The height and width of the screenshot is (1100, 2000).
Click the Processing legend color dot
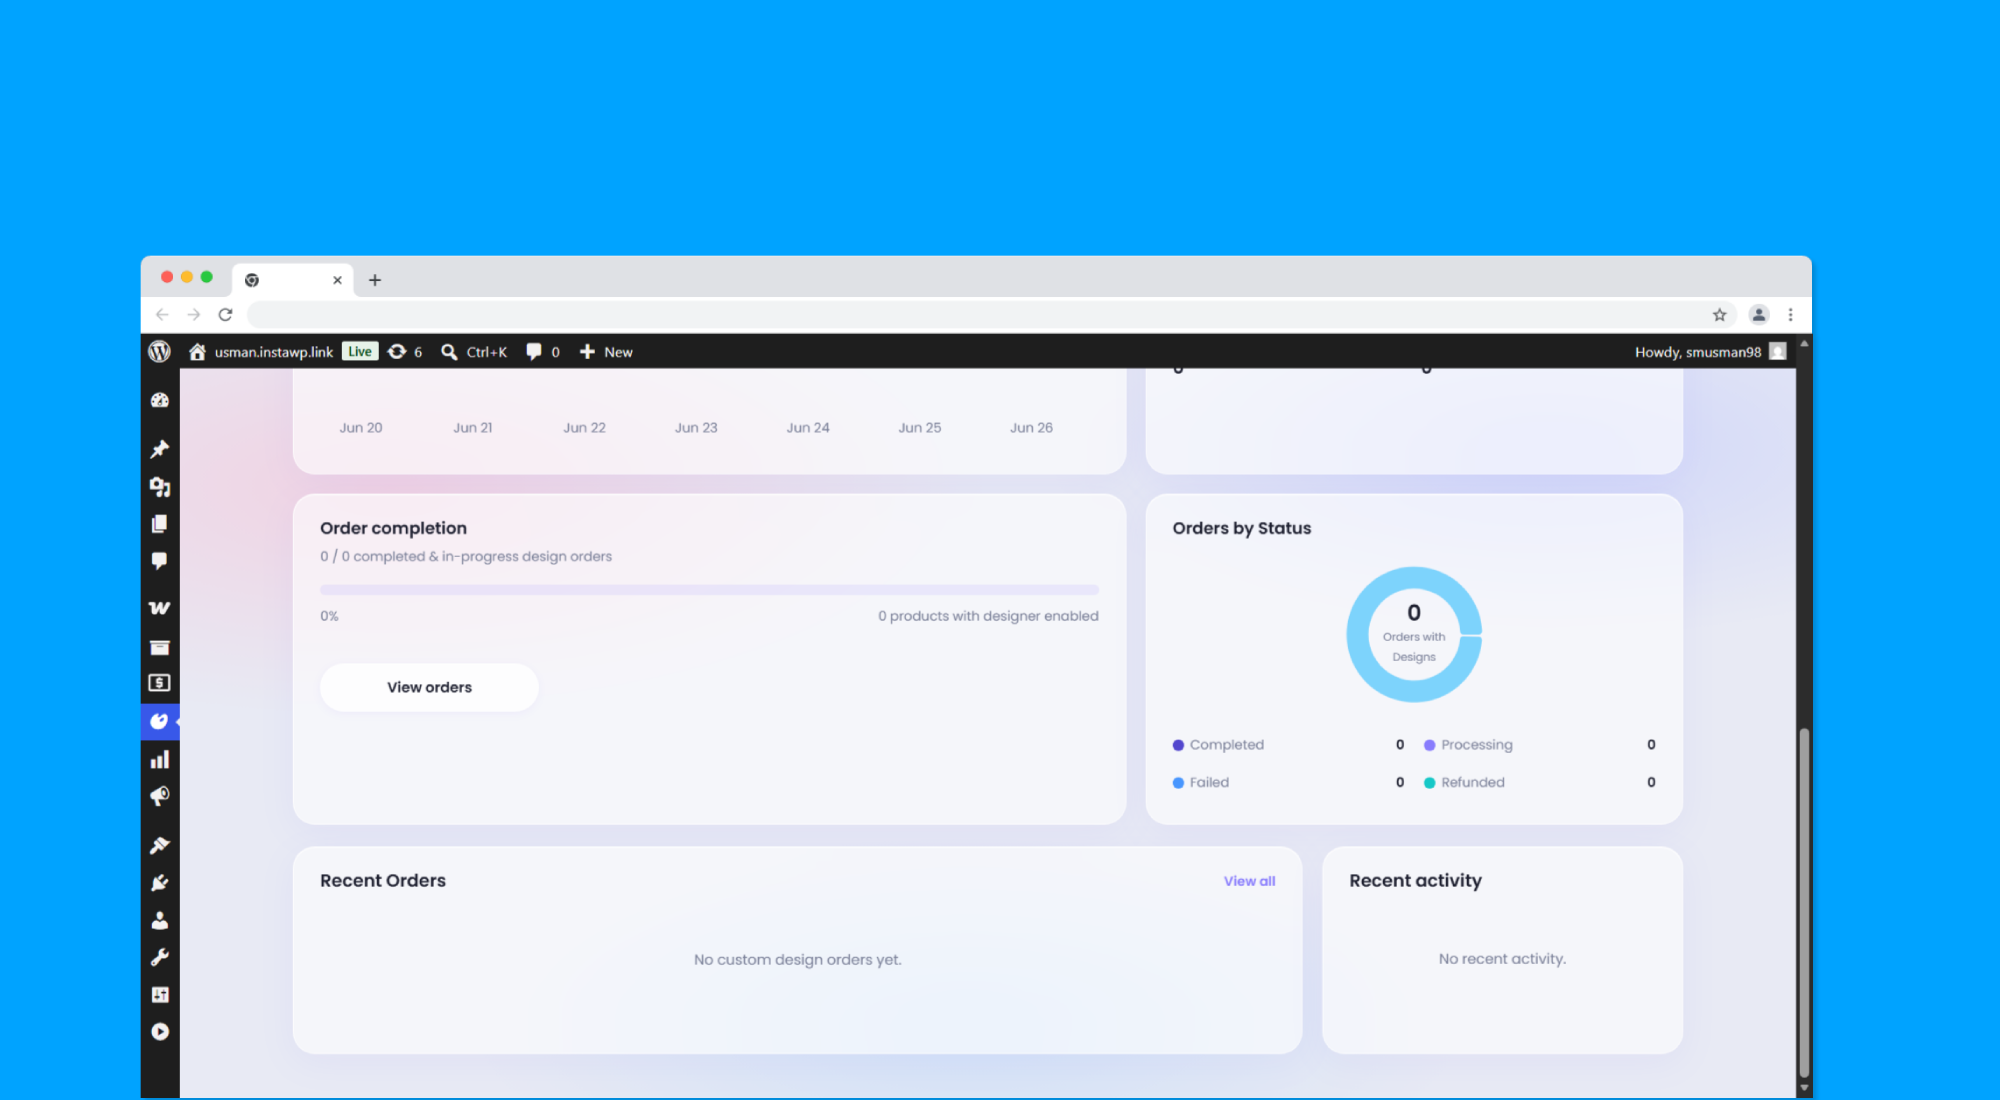click(1430, 745)
